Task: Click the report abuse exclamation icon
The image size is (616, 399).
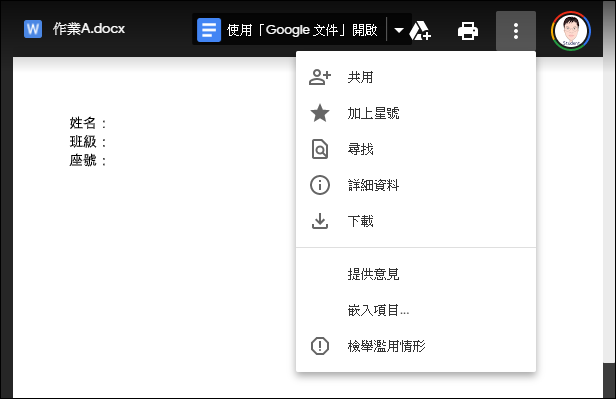Action: tap(320, 346)
